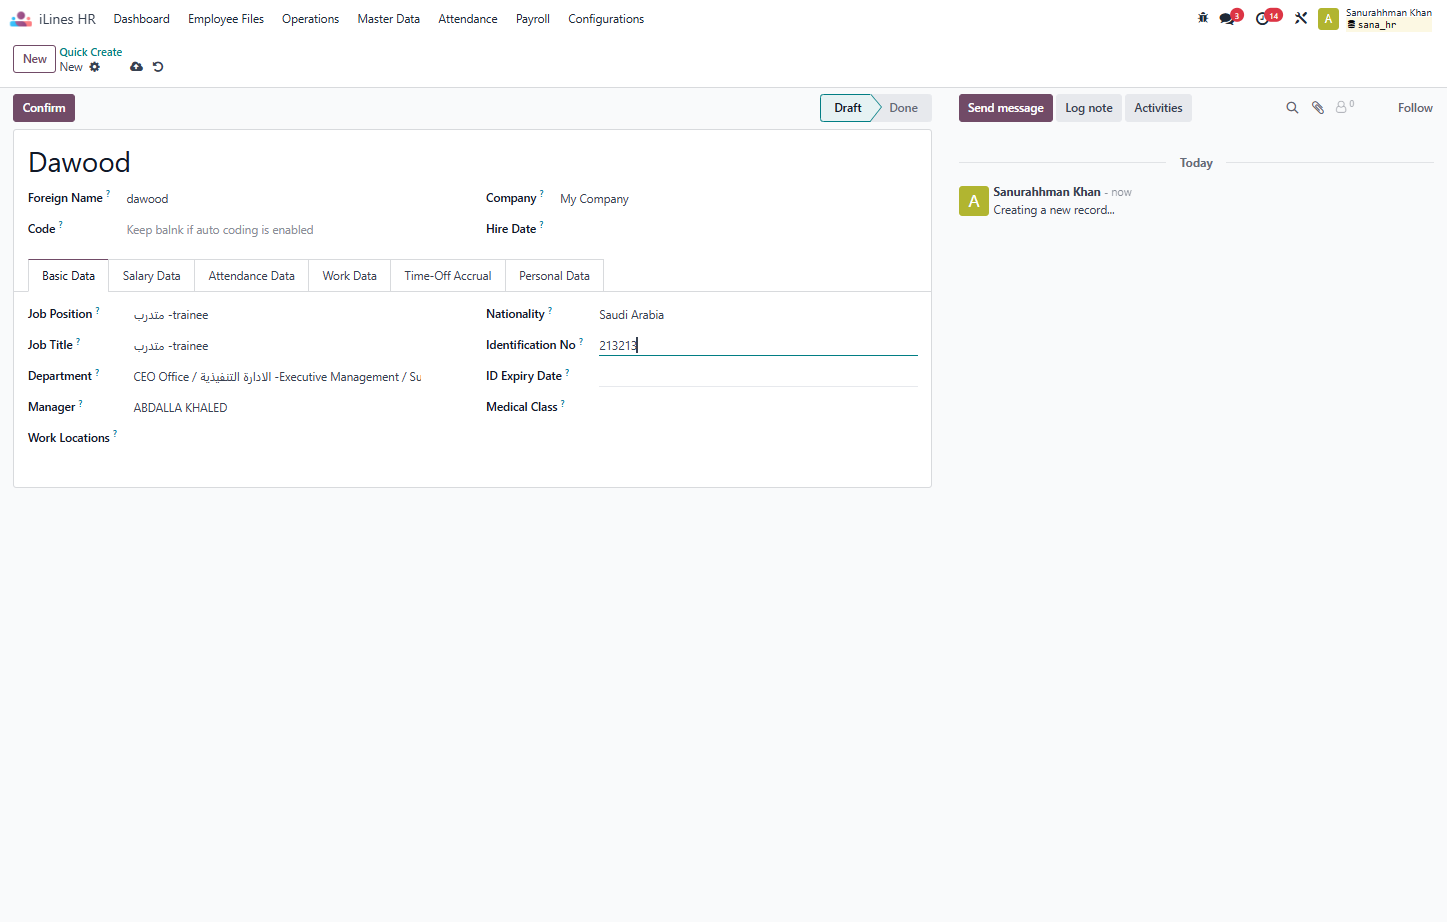Open attachments via the paperclip icon

pyautogui.click(x=1318, y=108)
